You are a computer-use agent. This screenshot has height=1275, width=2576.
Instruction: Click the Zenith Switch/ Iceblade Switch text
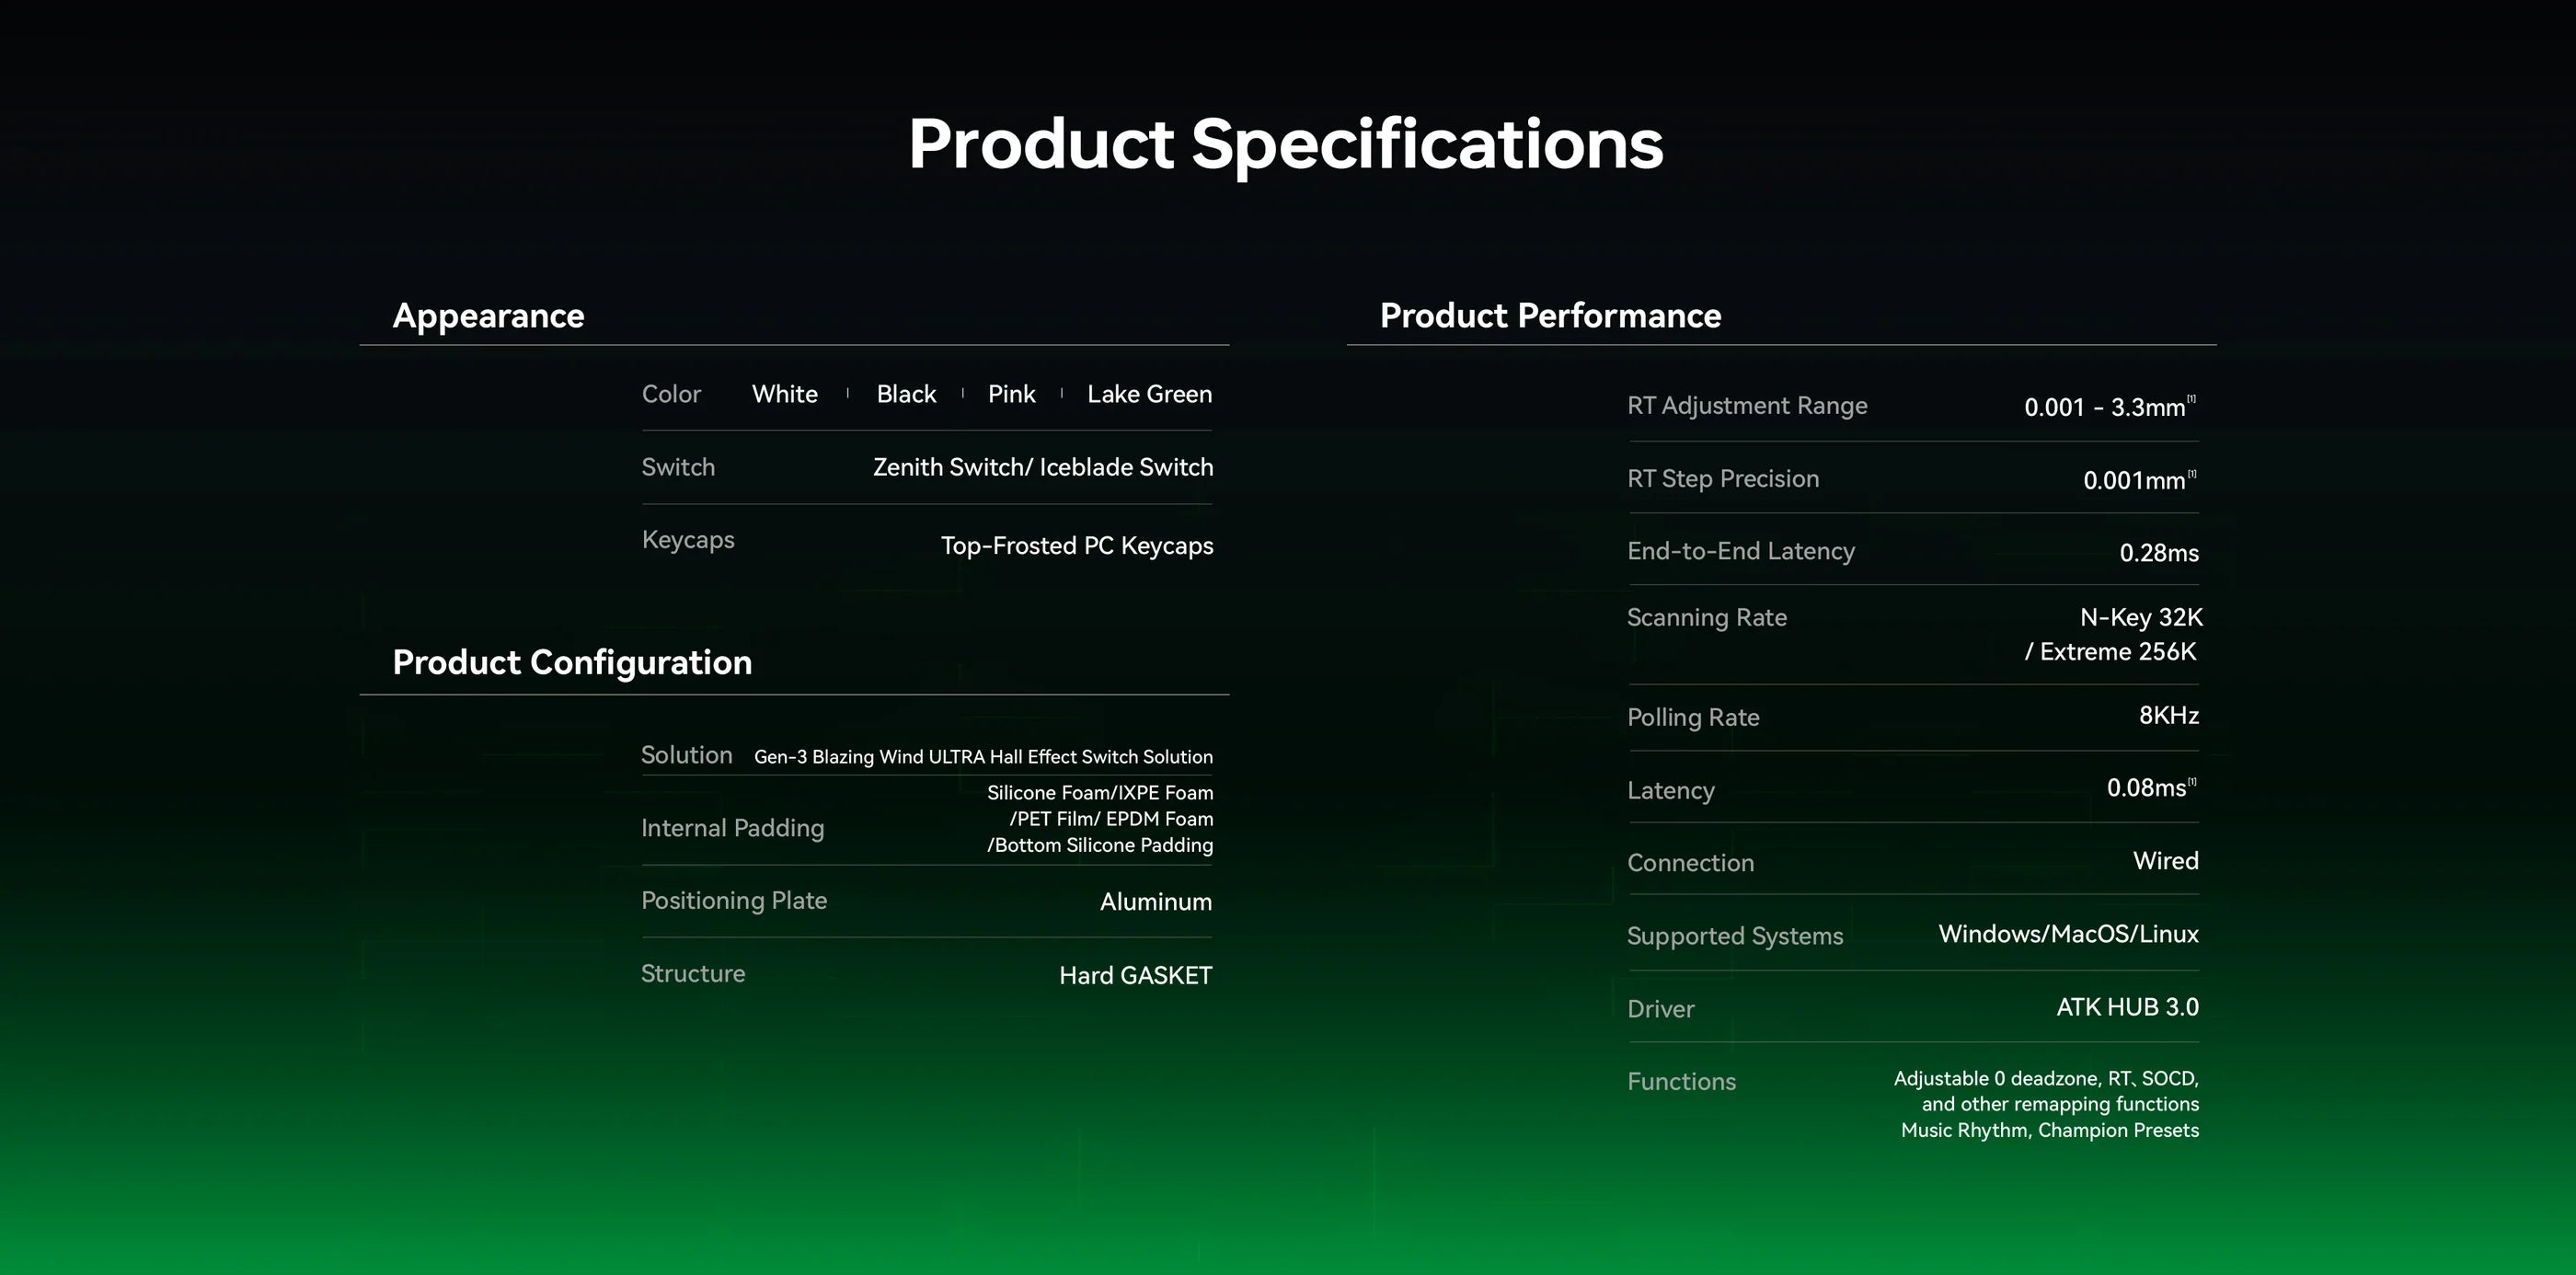pyautogui.click(x=1042, y=467)
